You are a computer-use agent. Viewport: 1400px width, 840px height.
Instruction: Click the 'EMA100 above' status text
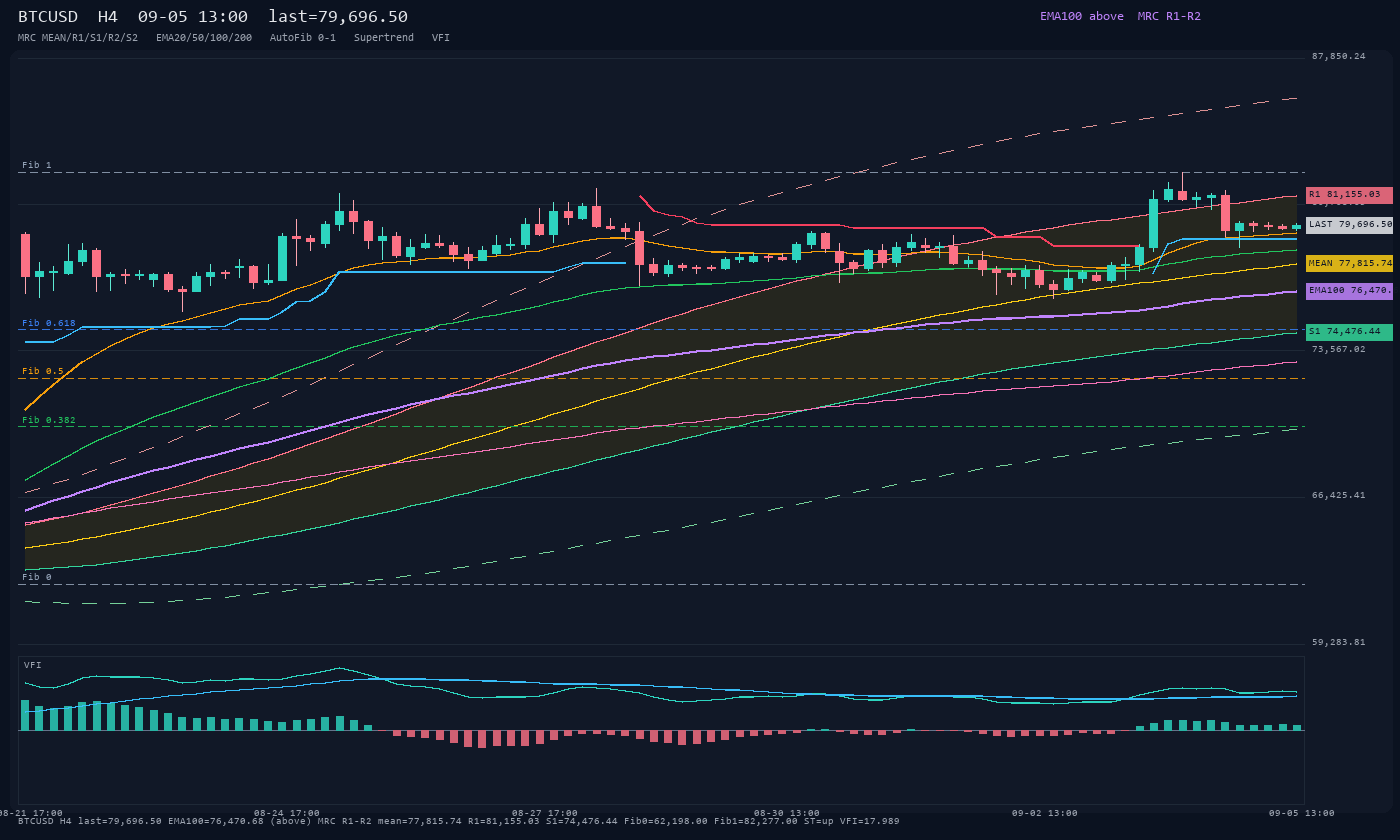[x=1082, y=16]
